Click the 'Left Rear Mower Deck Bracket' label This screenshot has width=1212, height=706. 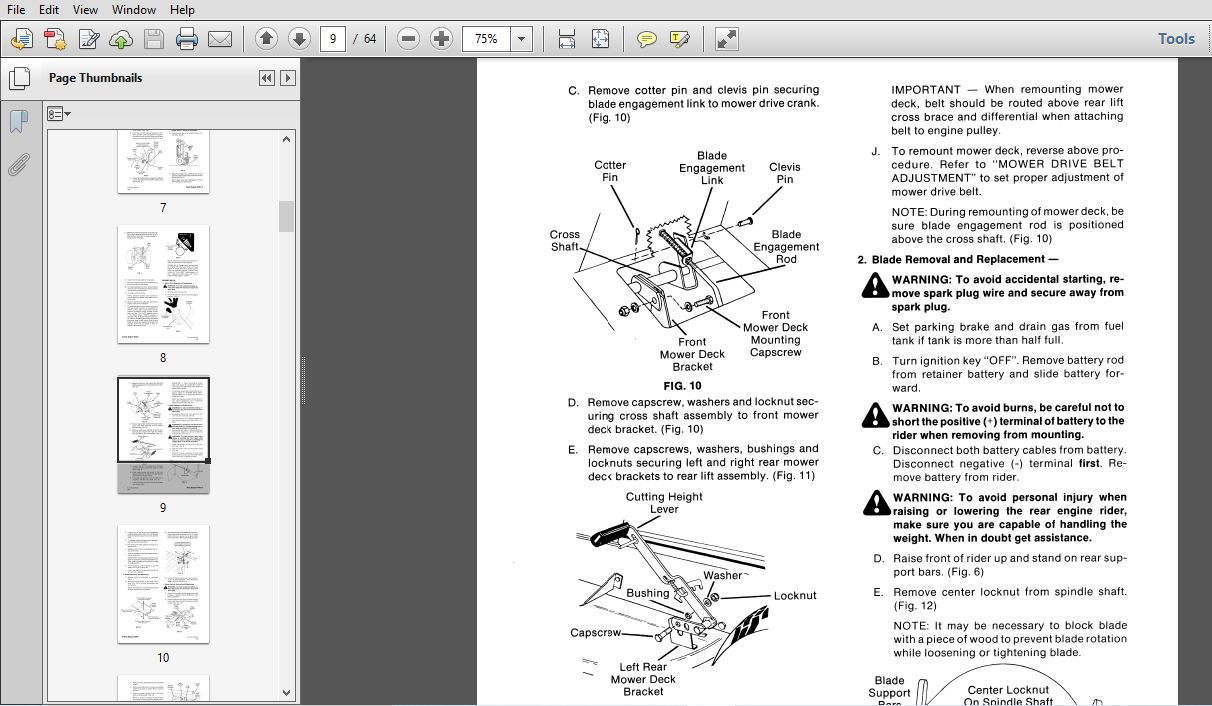coord(643,679)
